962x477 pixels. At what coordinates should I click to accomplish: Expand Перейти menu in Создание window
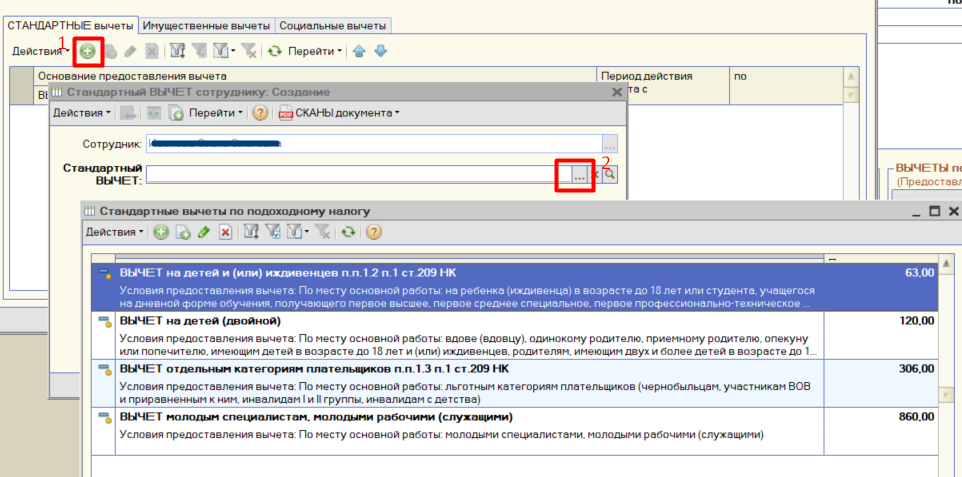point(215,113)
